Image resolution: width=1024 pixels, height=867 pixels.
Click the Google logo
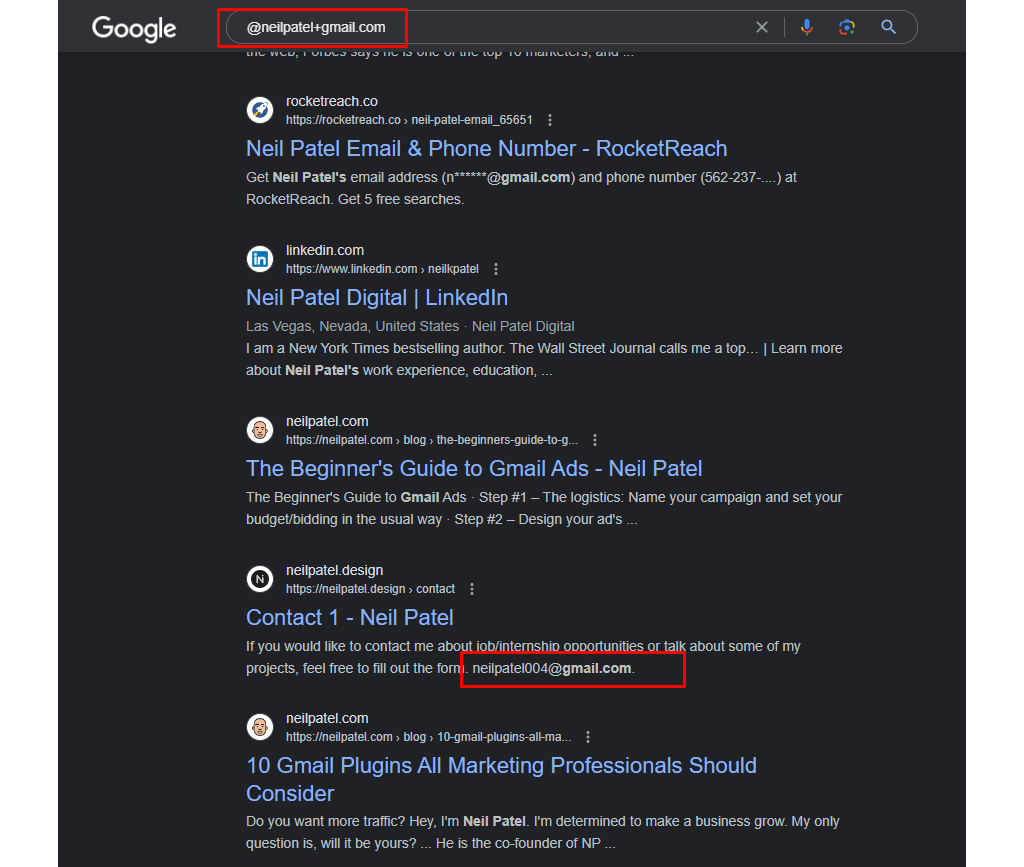[133, 29]
